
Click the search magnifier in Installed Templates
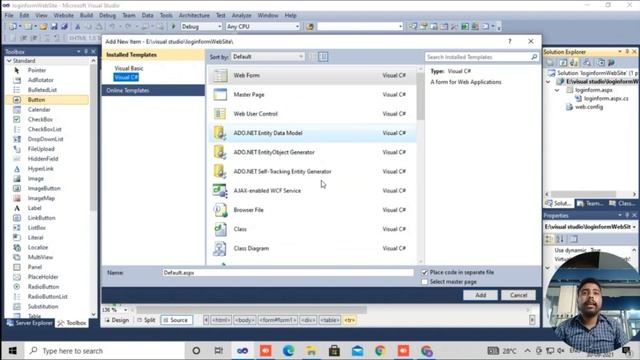click(534, 57)
